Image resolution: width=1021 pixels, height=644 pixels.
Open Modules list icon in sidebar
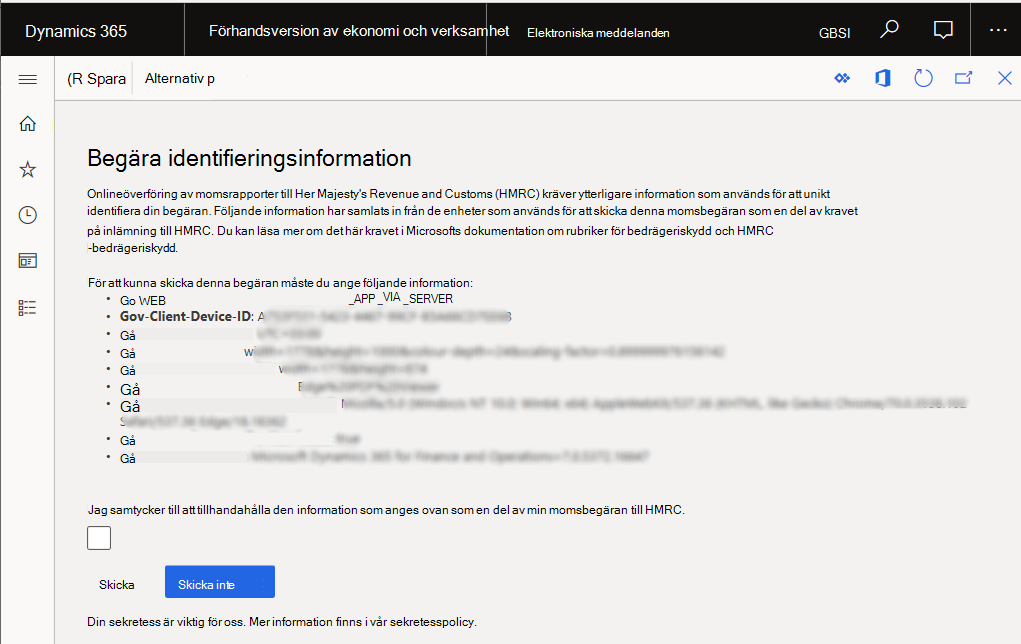click(27, 307)
